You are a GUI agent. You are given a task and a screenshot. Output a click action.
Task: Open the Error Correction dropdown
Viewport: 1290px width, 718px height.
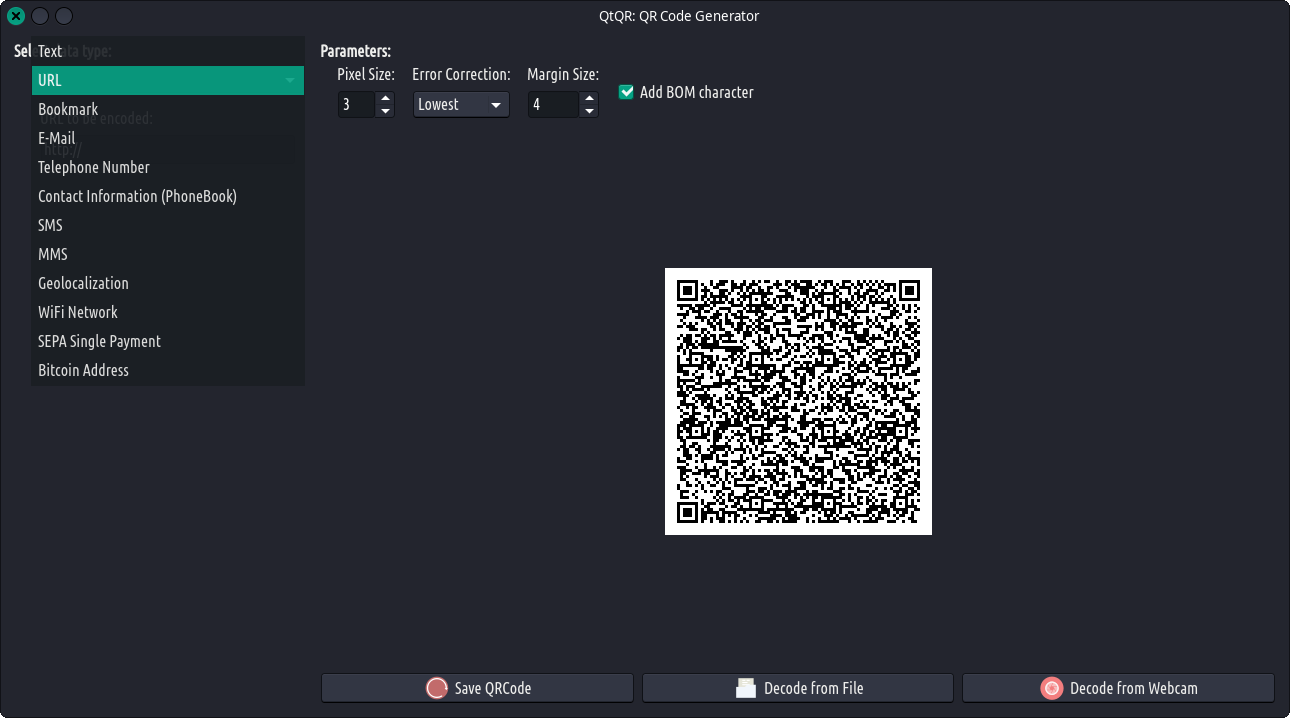click(461, 104)
